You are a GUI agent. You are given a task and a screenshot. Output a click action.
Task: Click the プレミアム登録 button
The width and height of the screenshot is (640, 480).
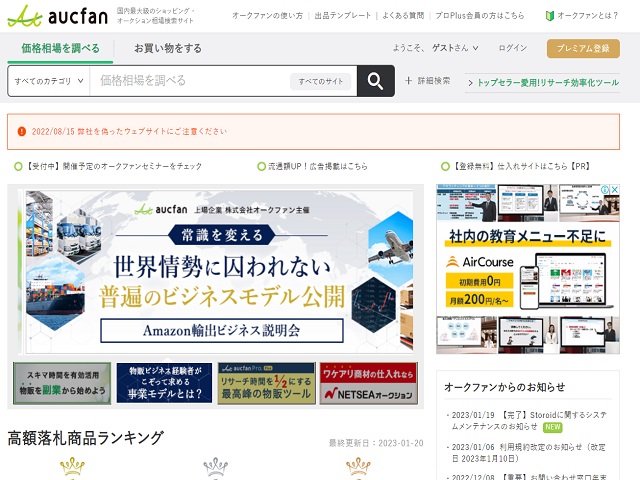[583, 49]
